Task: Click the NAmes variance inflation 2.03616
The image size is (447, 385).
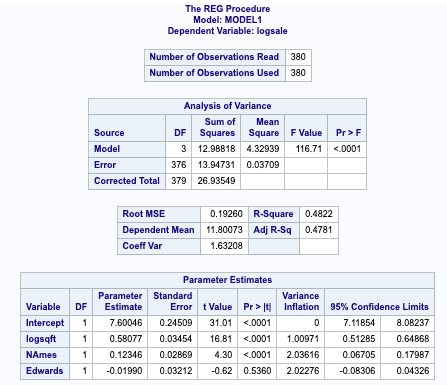Action: click(303, 355)
